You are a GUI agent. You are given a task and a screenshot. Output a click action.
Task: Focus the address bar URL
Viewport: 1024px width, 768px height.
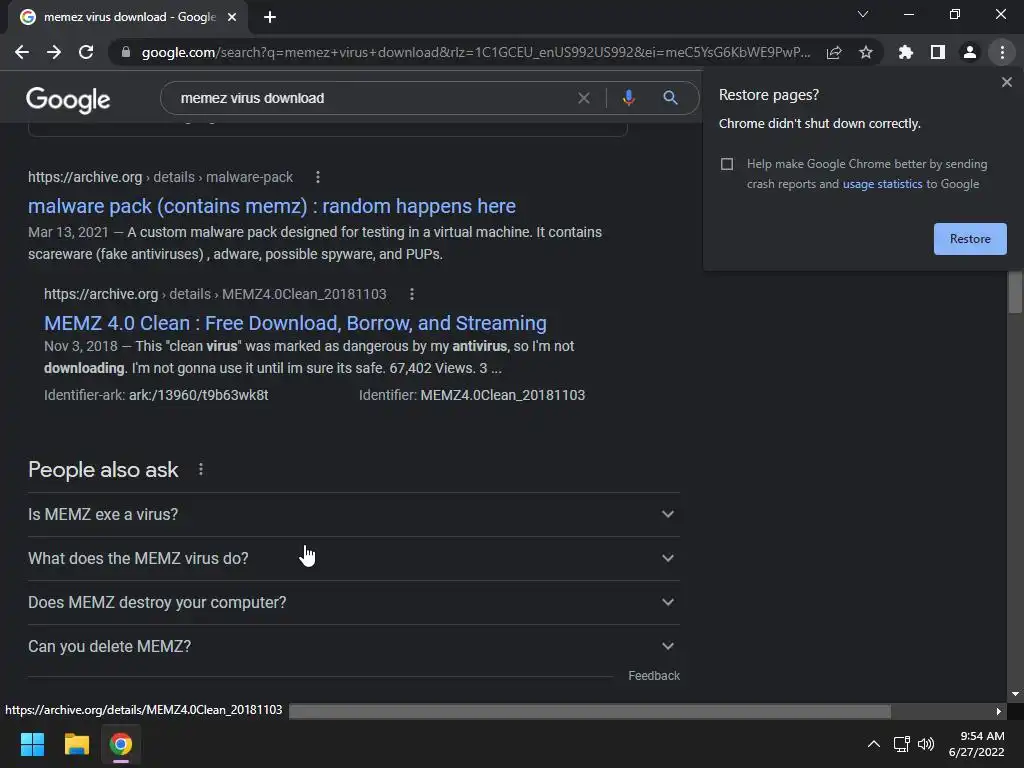475,52
